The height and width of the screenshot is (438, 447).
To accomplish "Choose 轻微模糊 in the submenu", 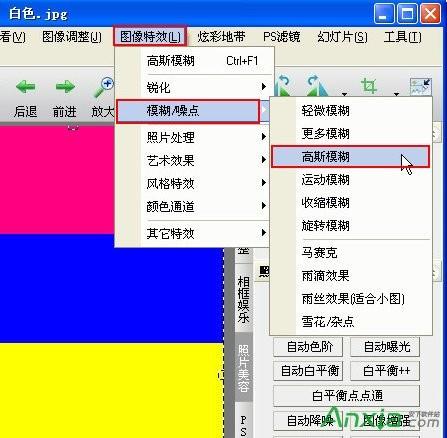I will coord(351,110).
